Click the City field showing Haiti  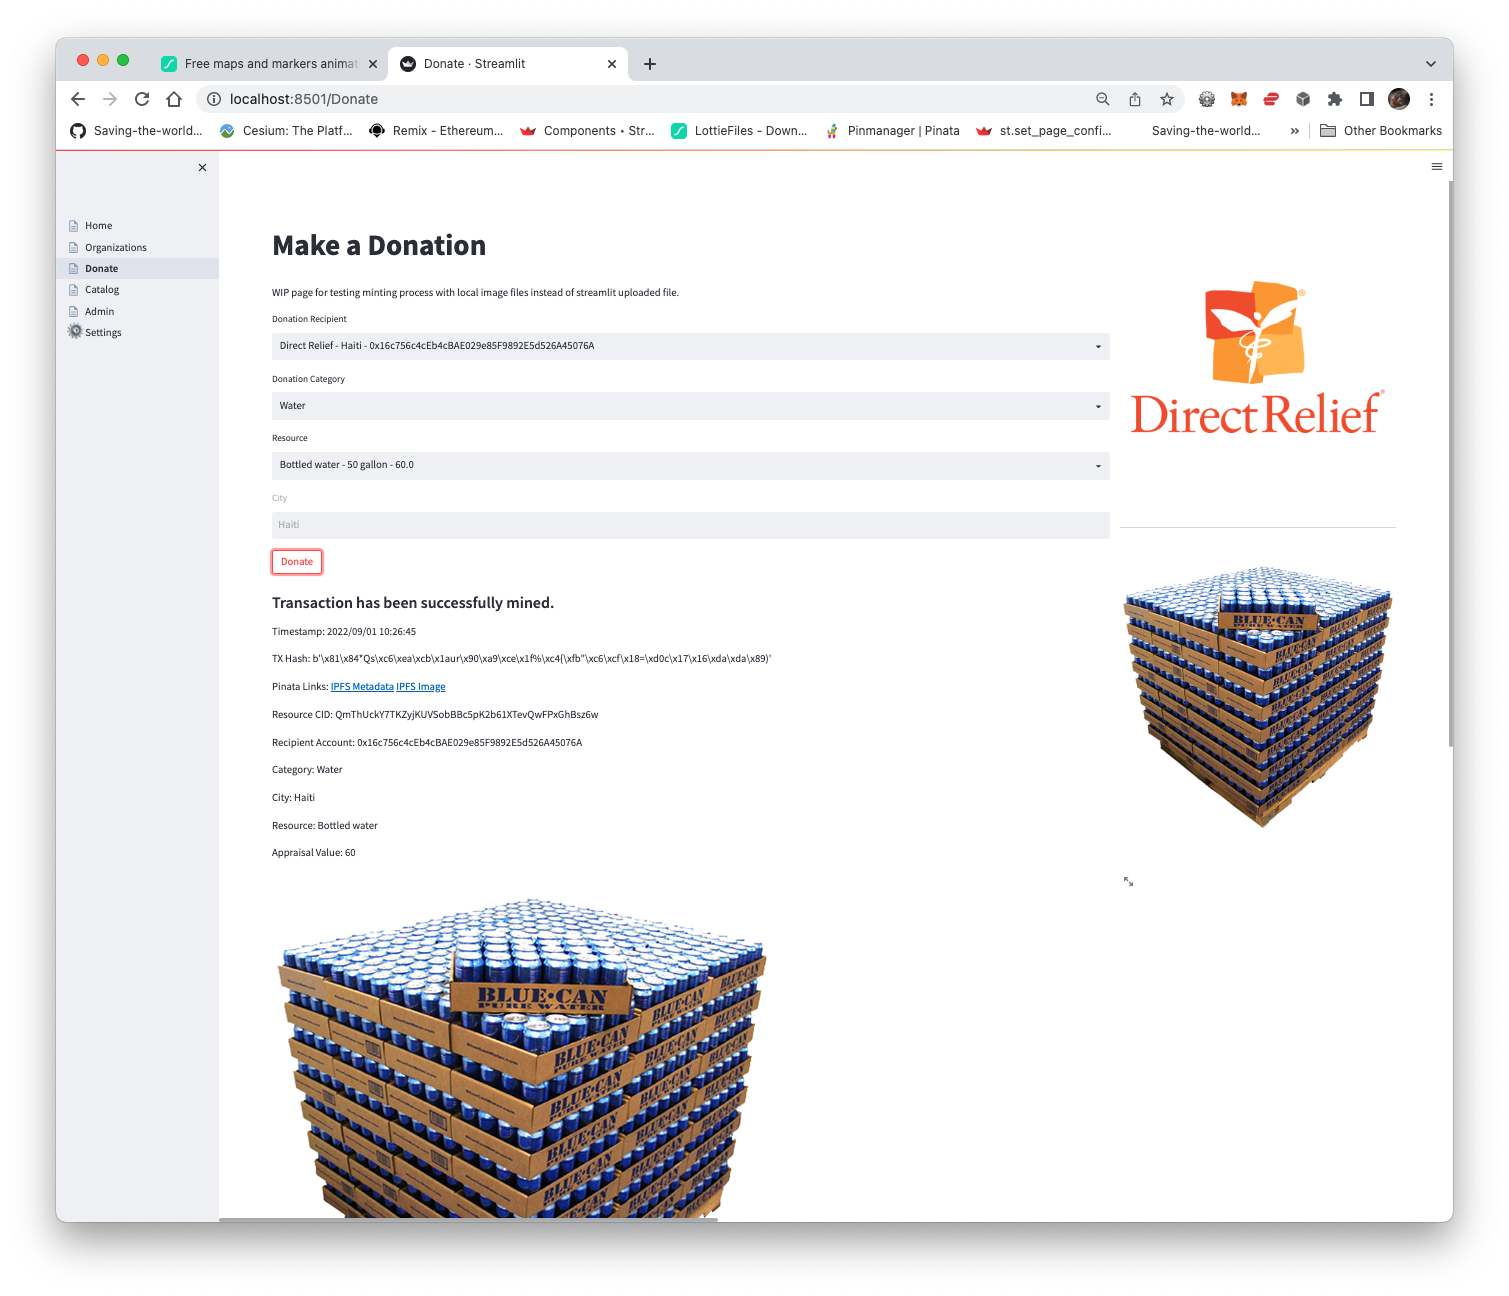pos(691,525)
